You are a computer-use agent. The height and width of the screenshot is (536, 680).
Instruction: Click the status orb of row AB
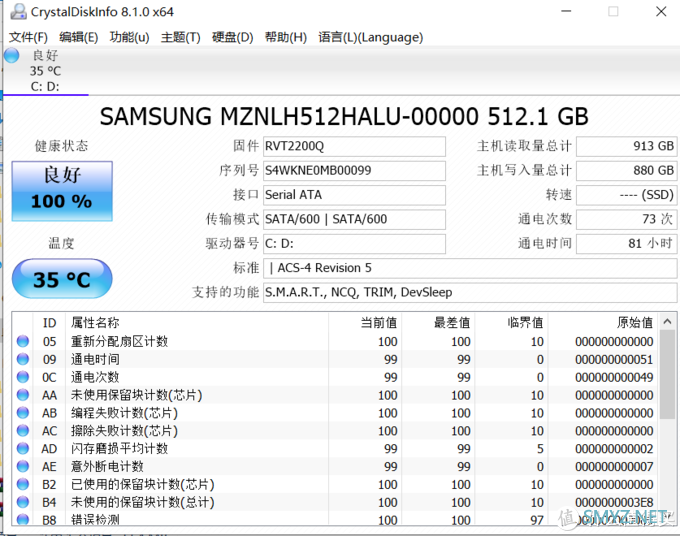tap(23, 412)
